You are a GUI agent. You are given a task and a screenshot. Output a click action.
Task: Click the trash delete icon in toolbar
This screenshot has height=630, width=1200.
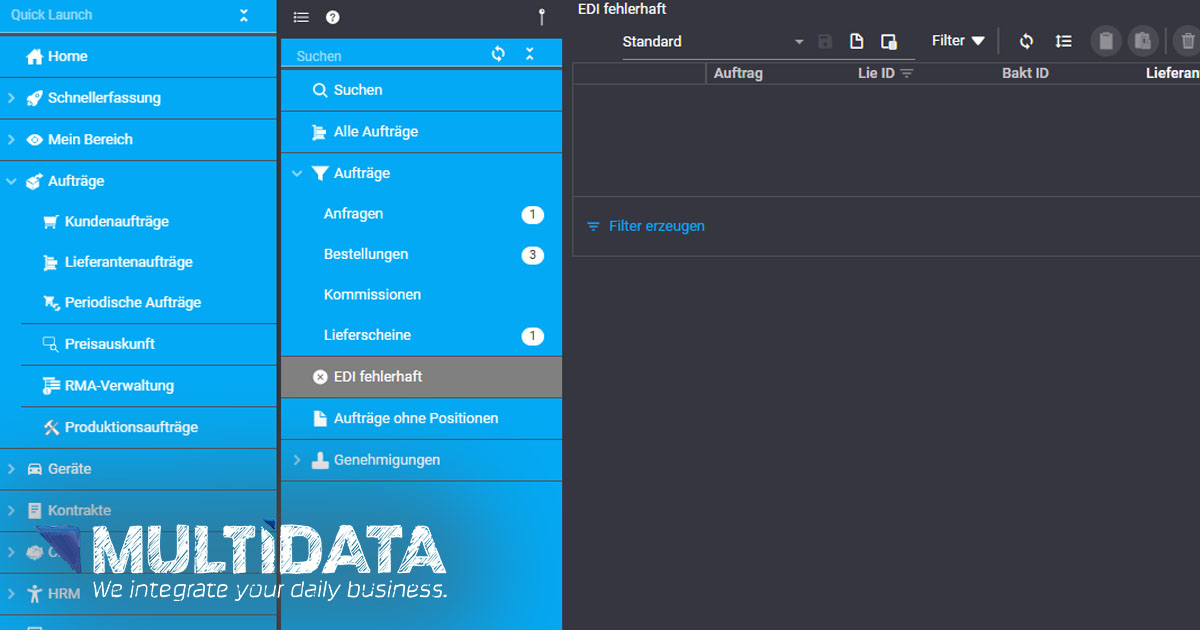[x=1187, y=41]
